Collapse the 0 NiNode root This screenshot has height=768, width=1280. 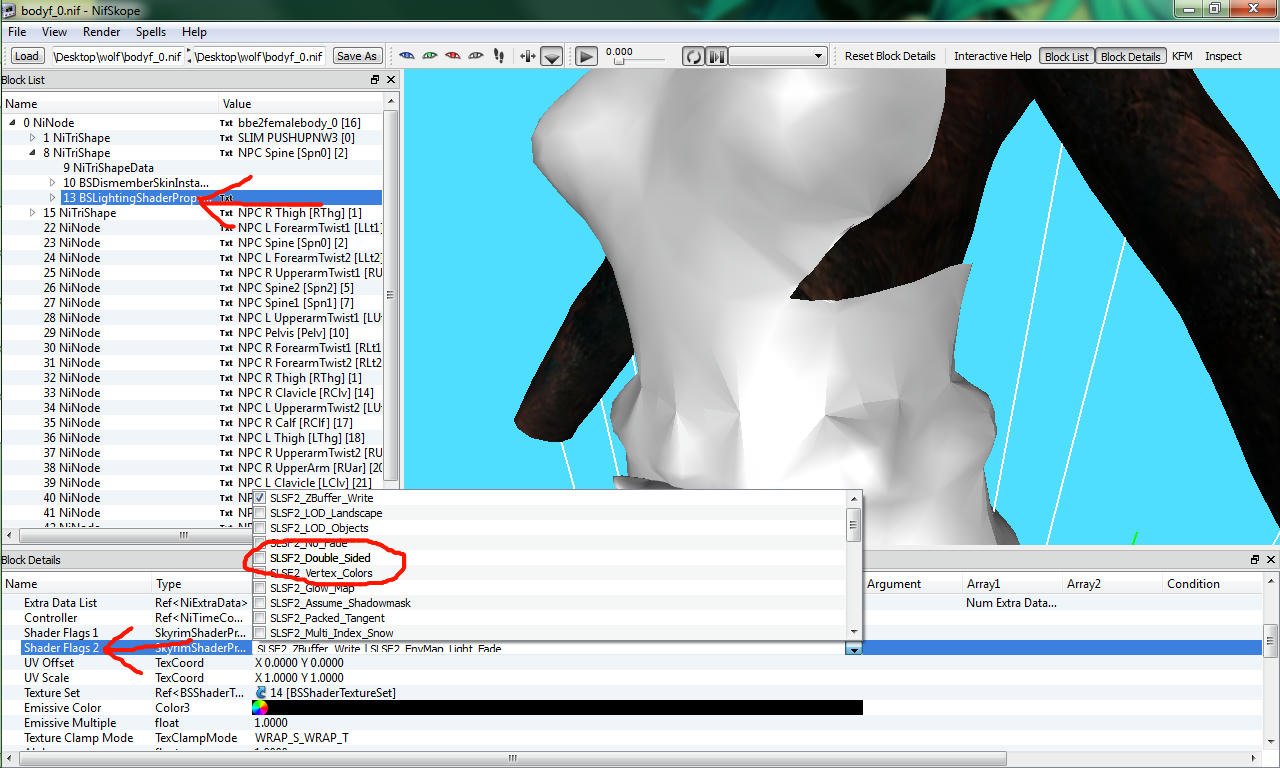pyautogui.click(x=13, y=123)
